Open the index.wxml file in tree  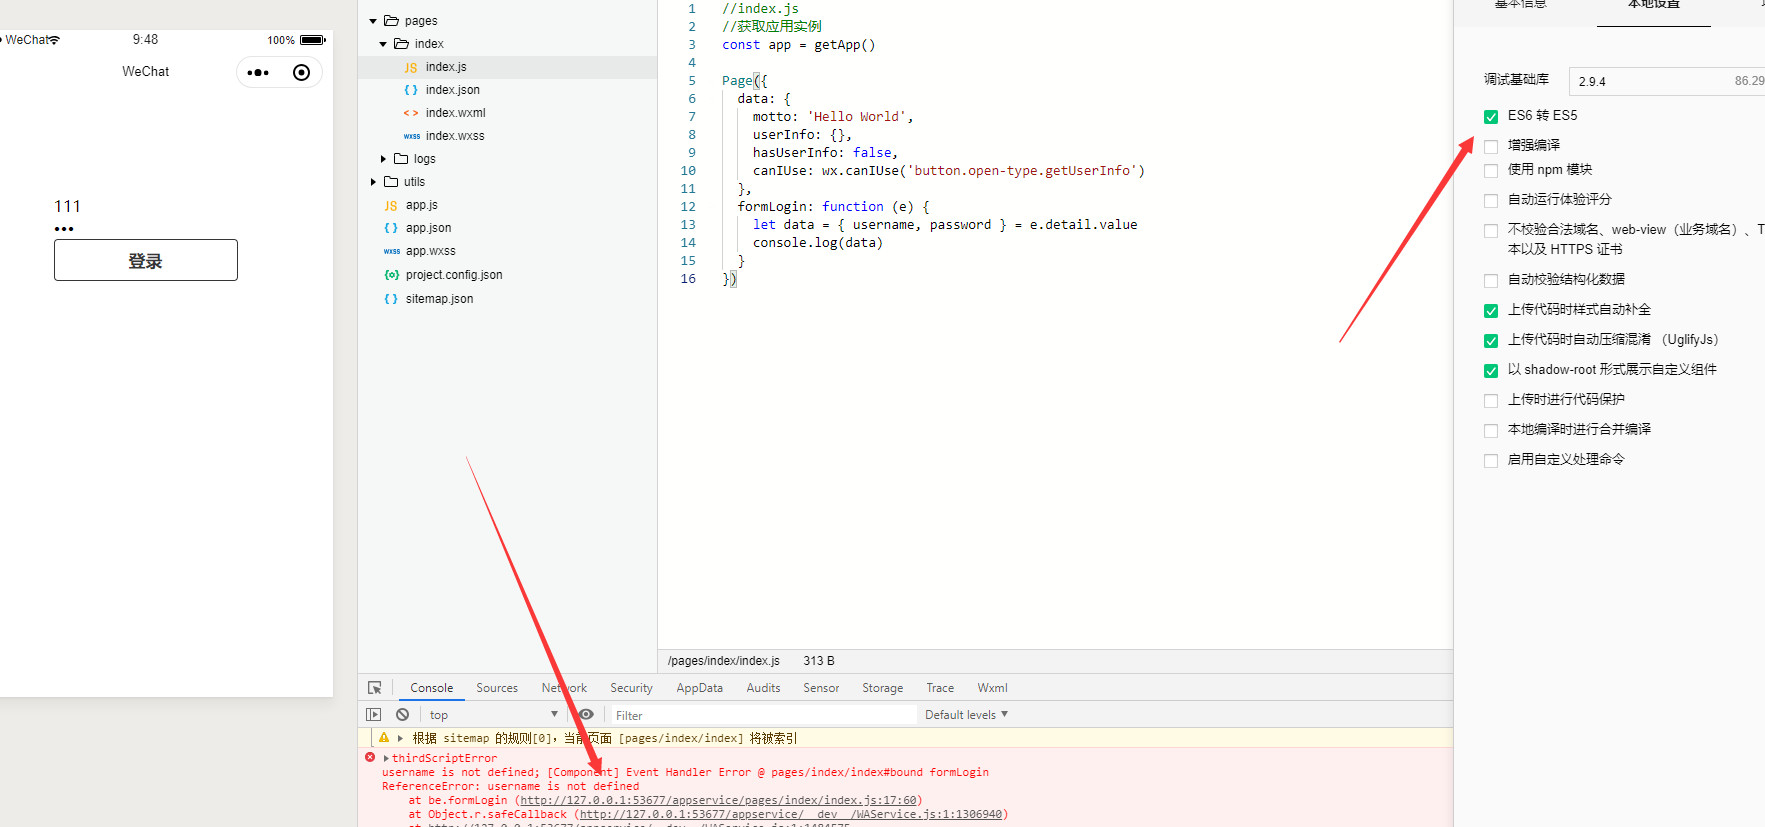(x=455, y=113)
